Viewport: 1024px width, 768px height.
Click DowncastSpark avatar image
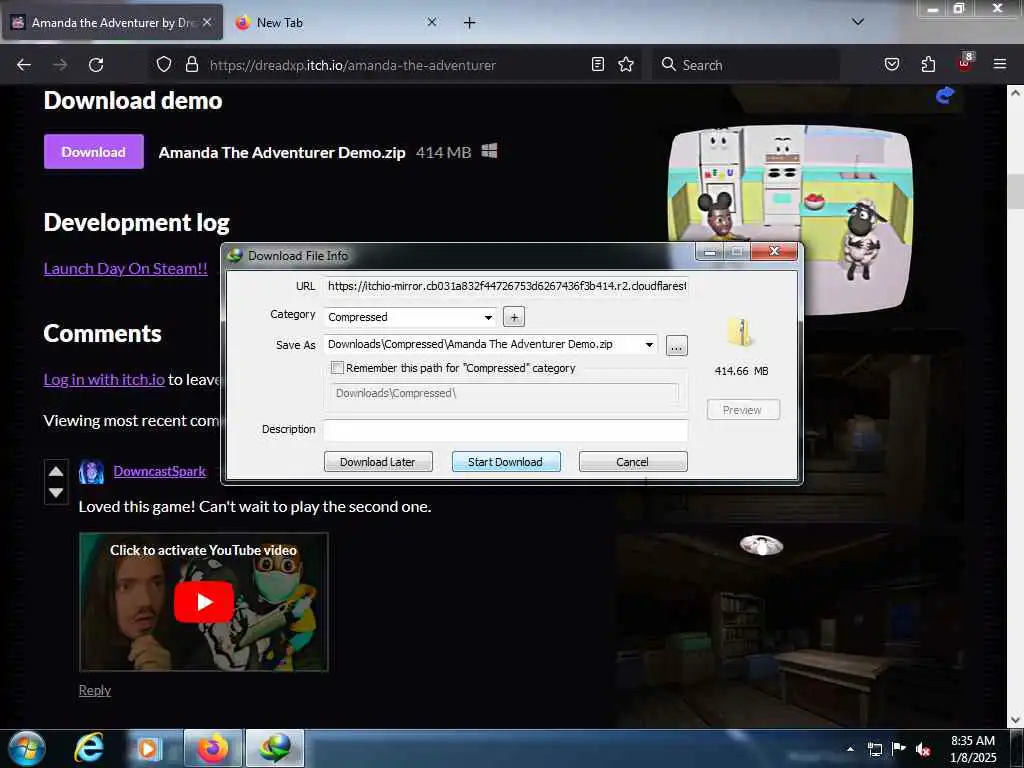click(x=91, y=472)
